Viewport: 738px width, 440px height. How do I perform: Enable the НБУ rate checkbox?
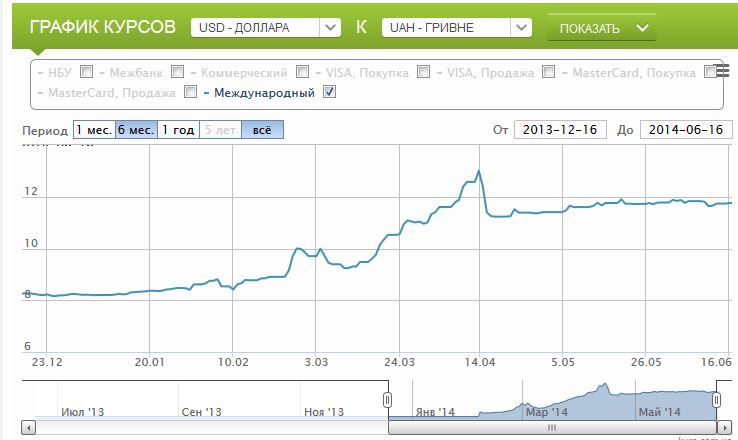(x=86, y=72)
